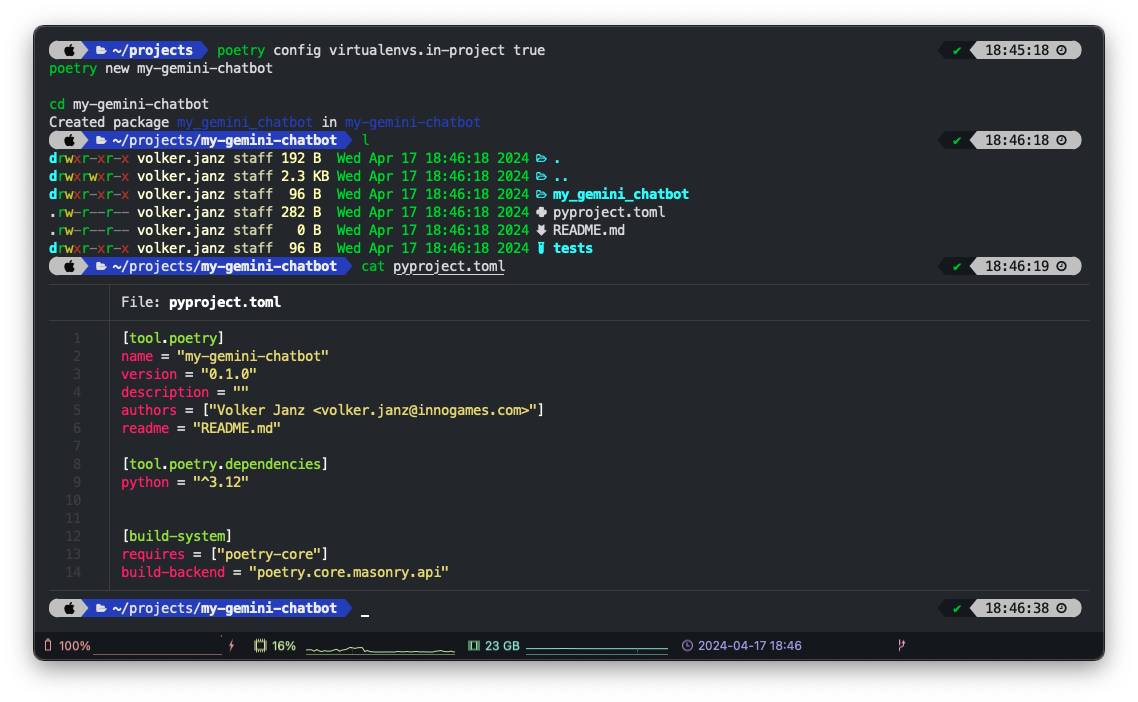This screenshot has height=702, width=1138.
Task: Click the battery level bar next to 100%
Action: coord(157,652)
